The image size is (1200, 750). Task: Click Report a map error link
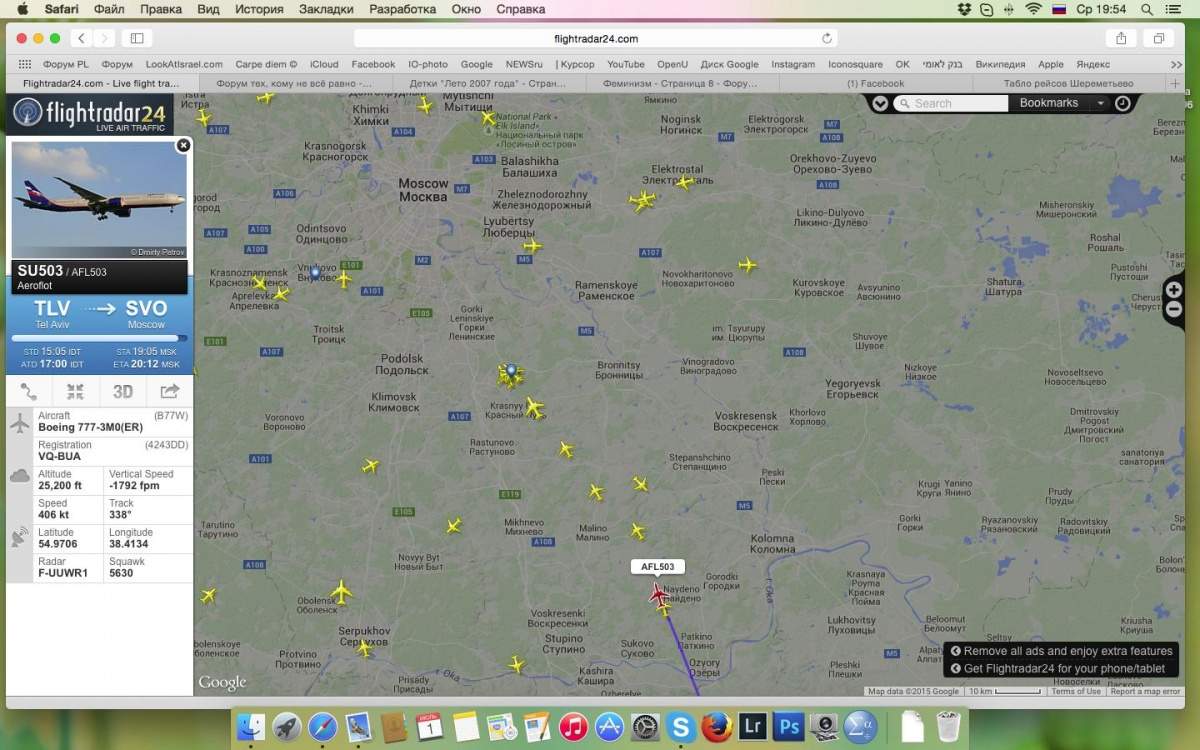click(1145, 691)
